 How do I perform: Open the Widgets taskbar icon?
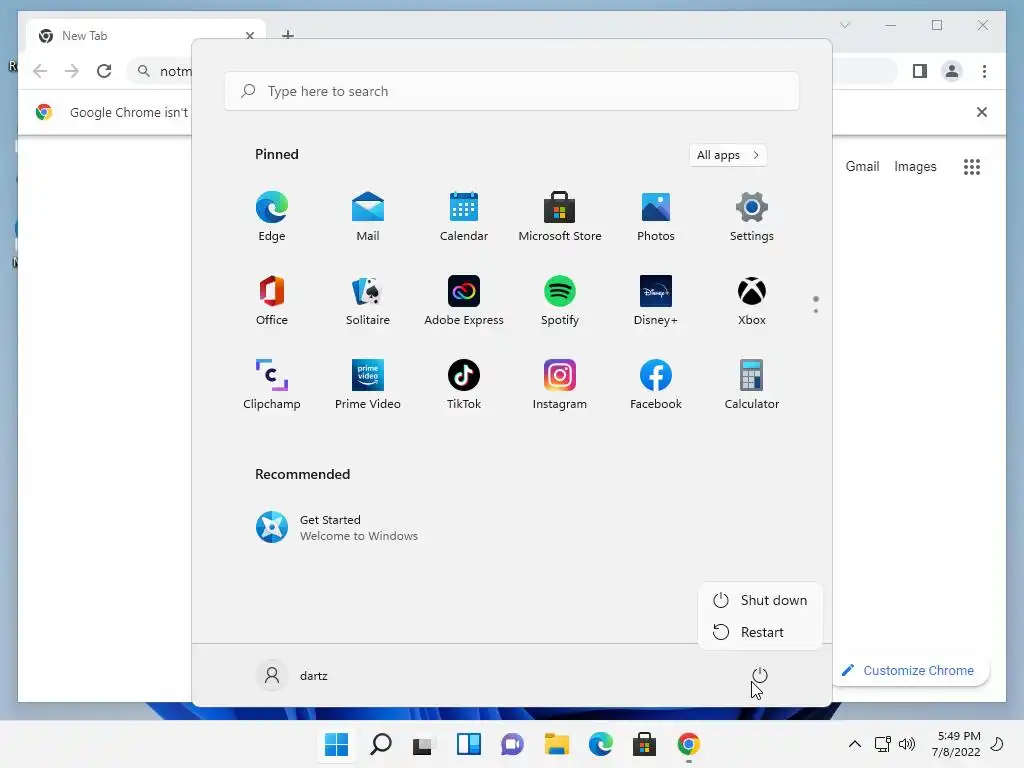pos(468,744)
